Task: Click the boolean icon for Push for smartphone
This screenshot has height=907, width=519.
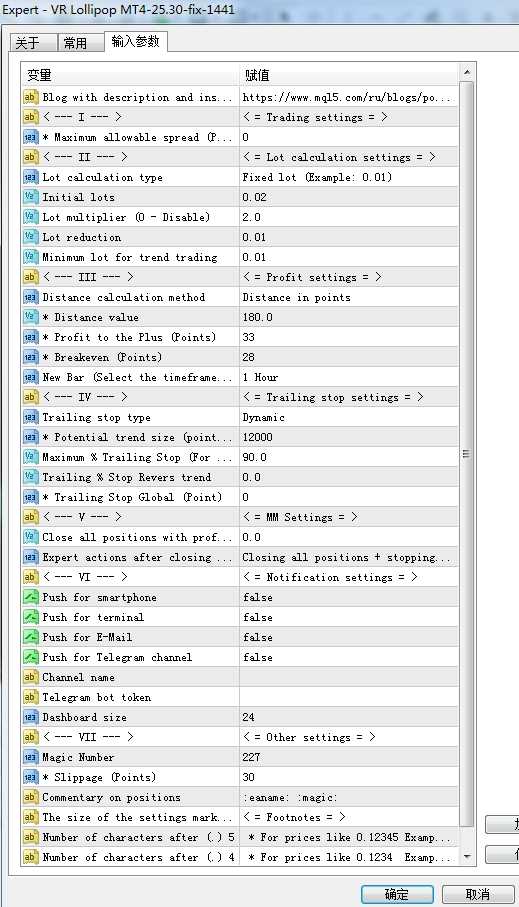Action: pyautogui.click(x=30, y=597)
